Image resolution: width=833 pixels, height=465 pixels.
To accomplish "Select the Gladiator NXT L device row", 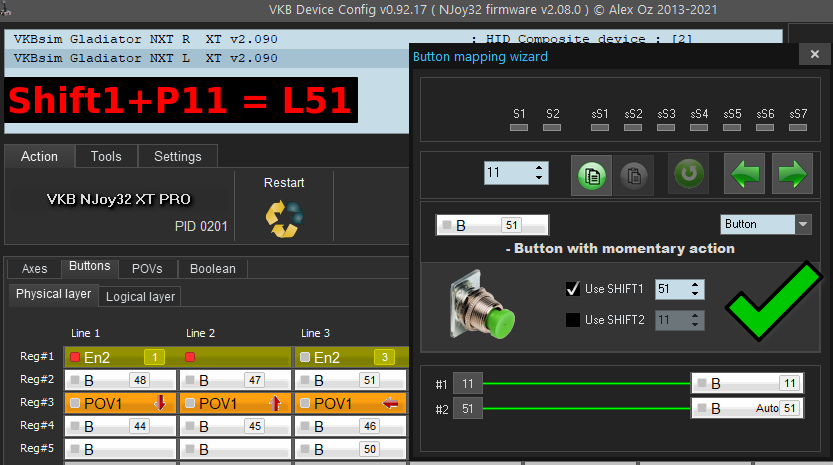I will pos(207,58).
